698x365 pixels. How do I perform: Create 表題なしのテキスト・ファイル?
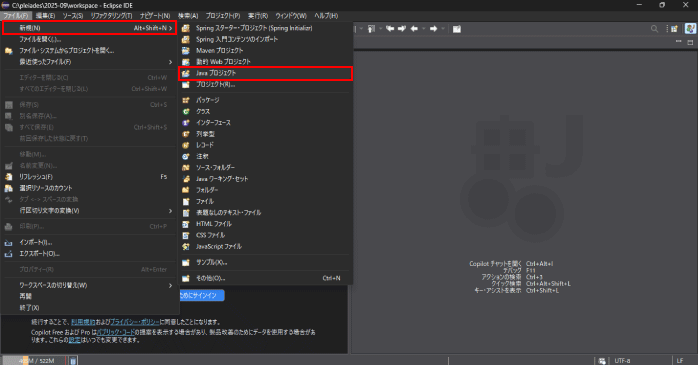pyautogui.click(x=265, y=212)
